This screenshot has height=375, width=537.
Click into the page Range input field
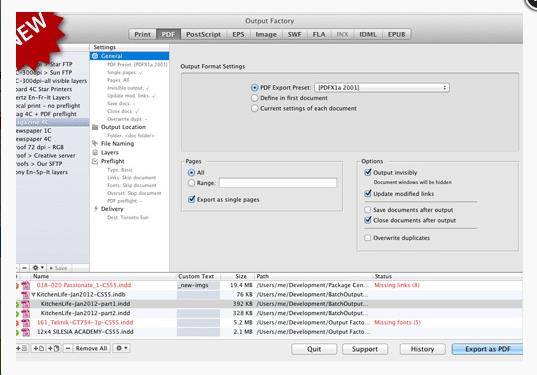(x=278, y=183)
